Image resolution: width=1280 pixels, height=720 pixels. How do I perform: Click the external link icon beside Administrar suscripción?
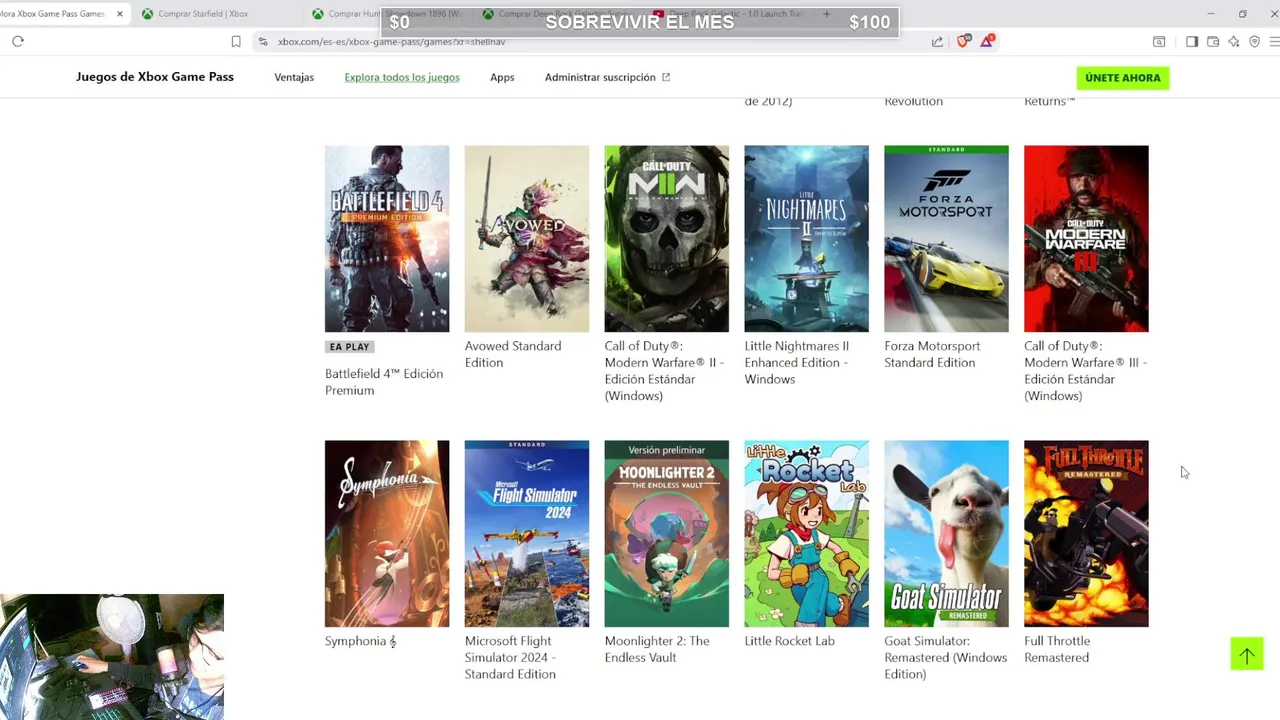click(x=666, y=77)
